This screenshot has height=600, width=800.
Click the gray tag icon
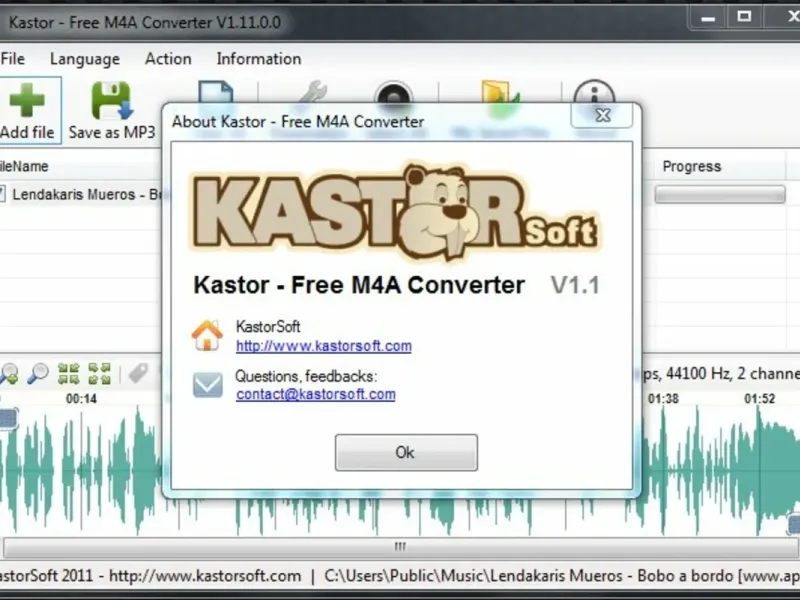138,374
